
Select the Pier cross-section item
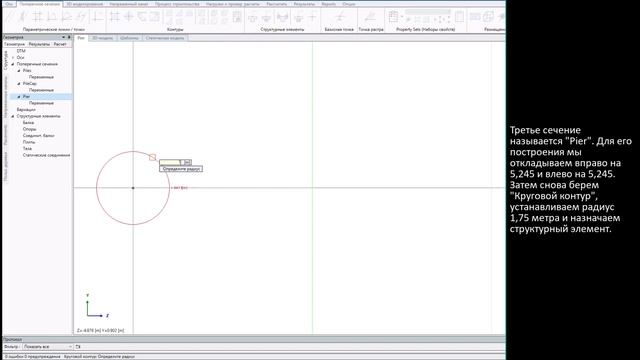26,97
